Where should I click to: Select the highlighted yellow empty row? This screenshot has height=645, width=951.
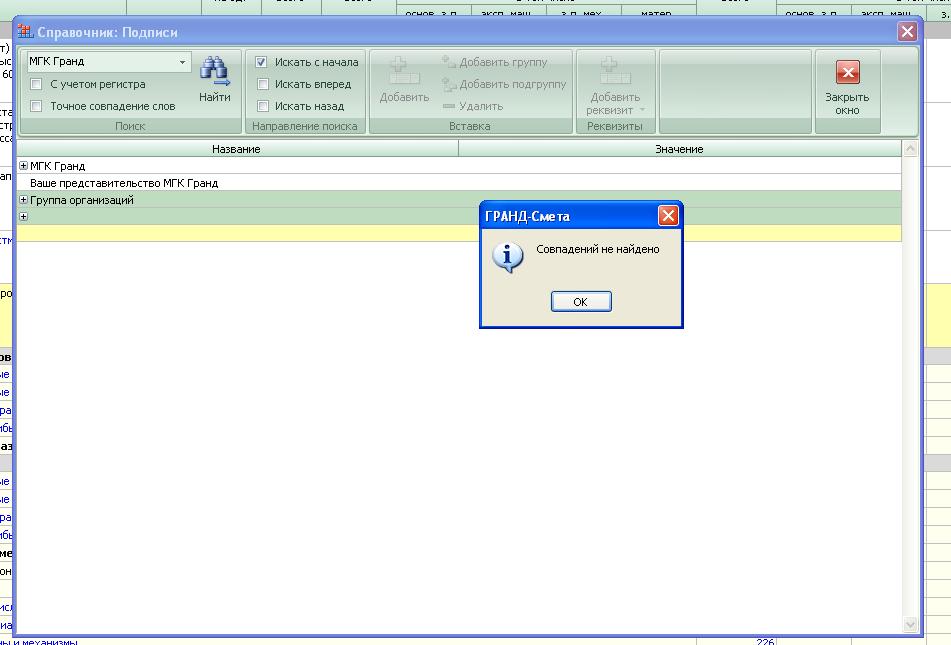pyautogui.click(x=459, y=233)
